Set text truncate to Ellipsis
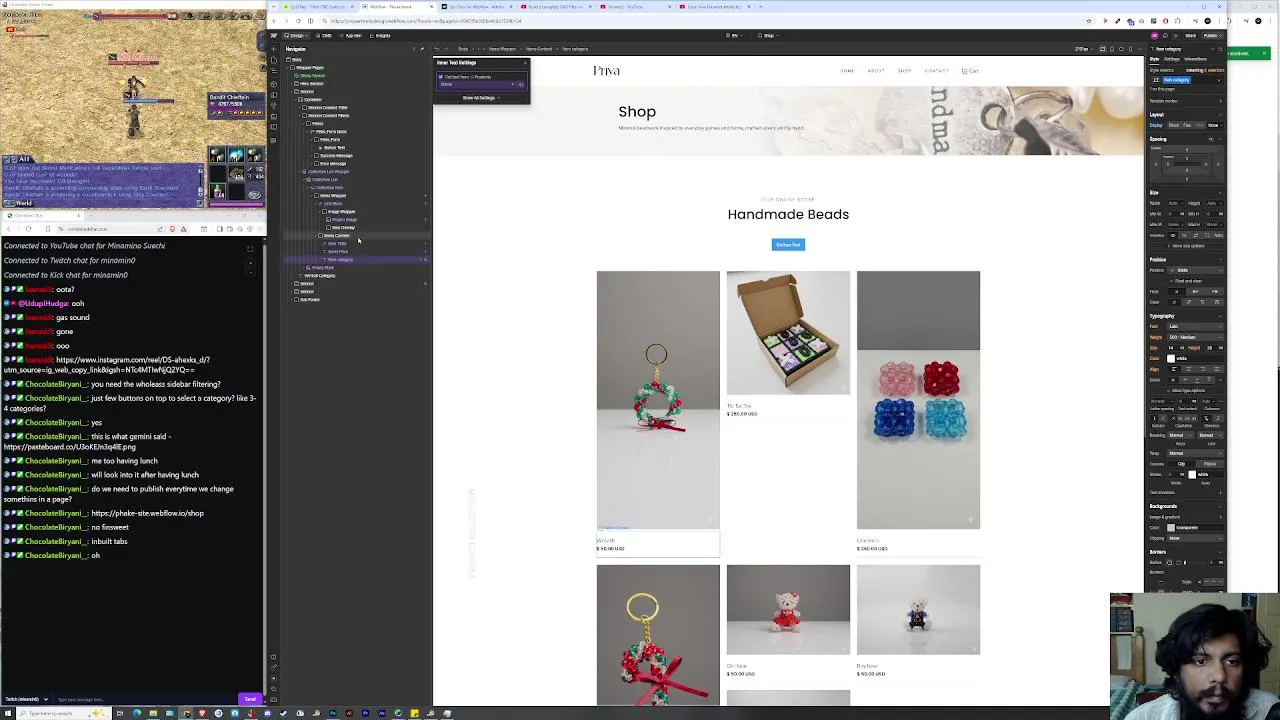1280x720 pixels. pos(1210,464)
